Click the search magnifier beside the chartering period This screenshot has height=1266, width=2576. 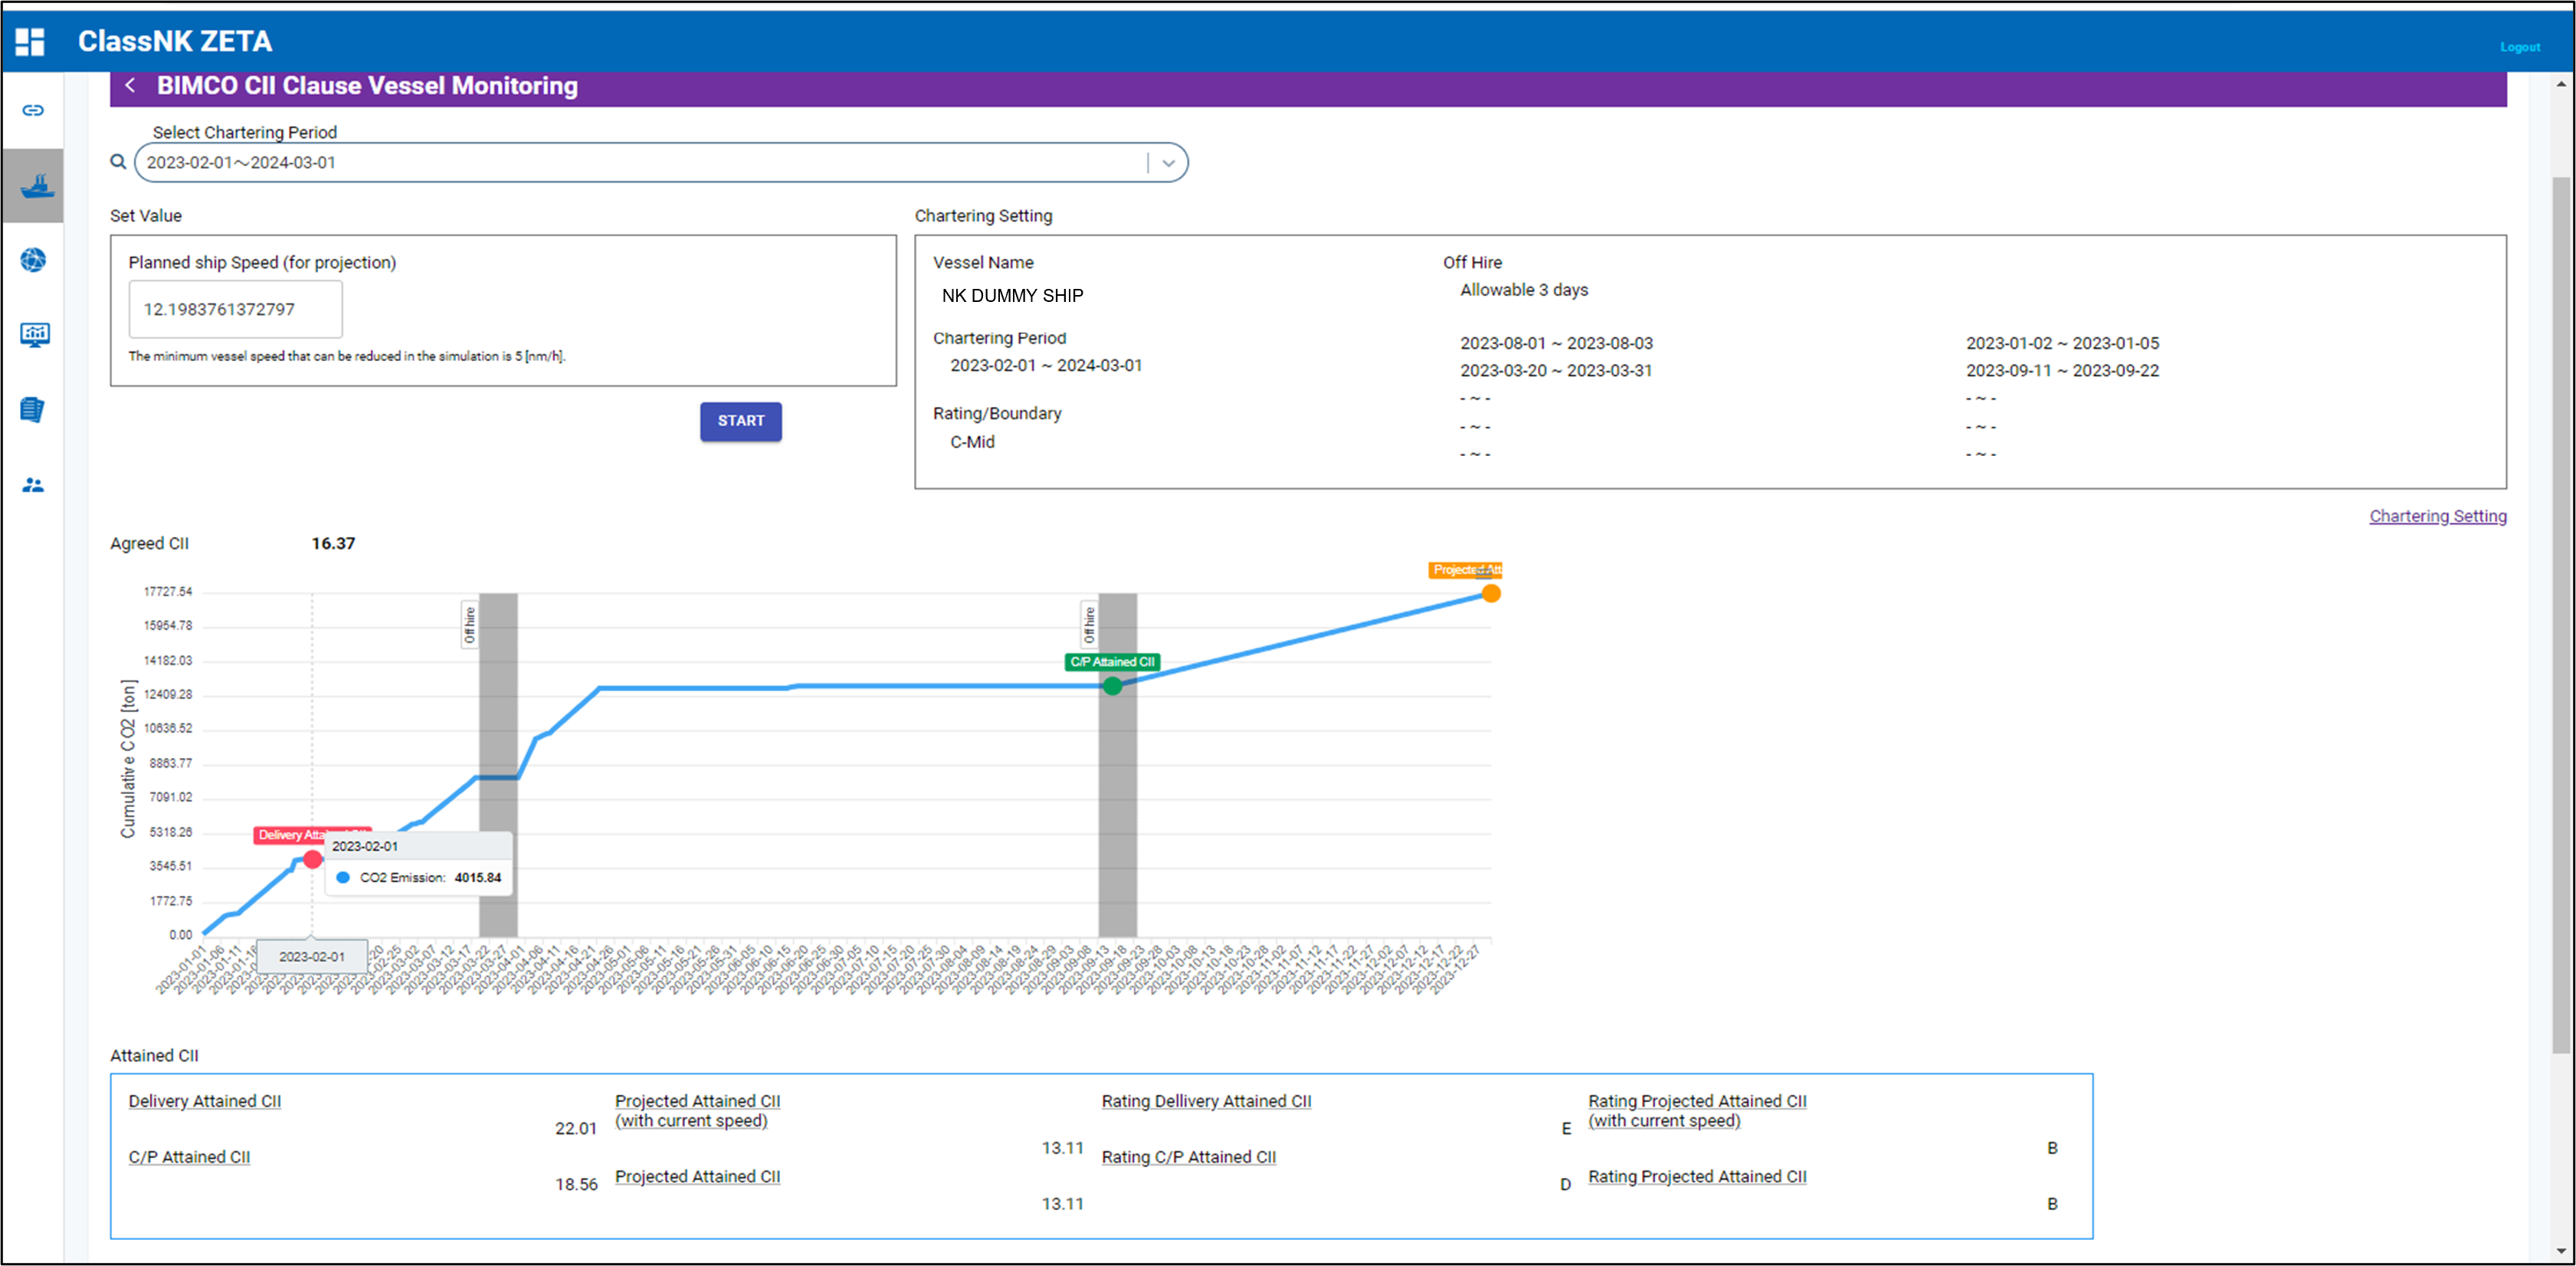pos(118,162)
